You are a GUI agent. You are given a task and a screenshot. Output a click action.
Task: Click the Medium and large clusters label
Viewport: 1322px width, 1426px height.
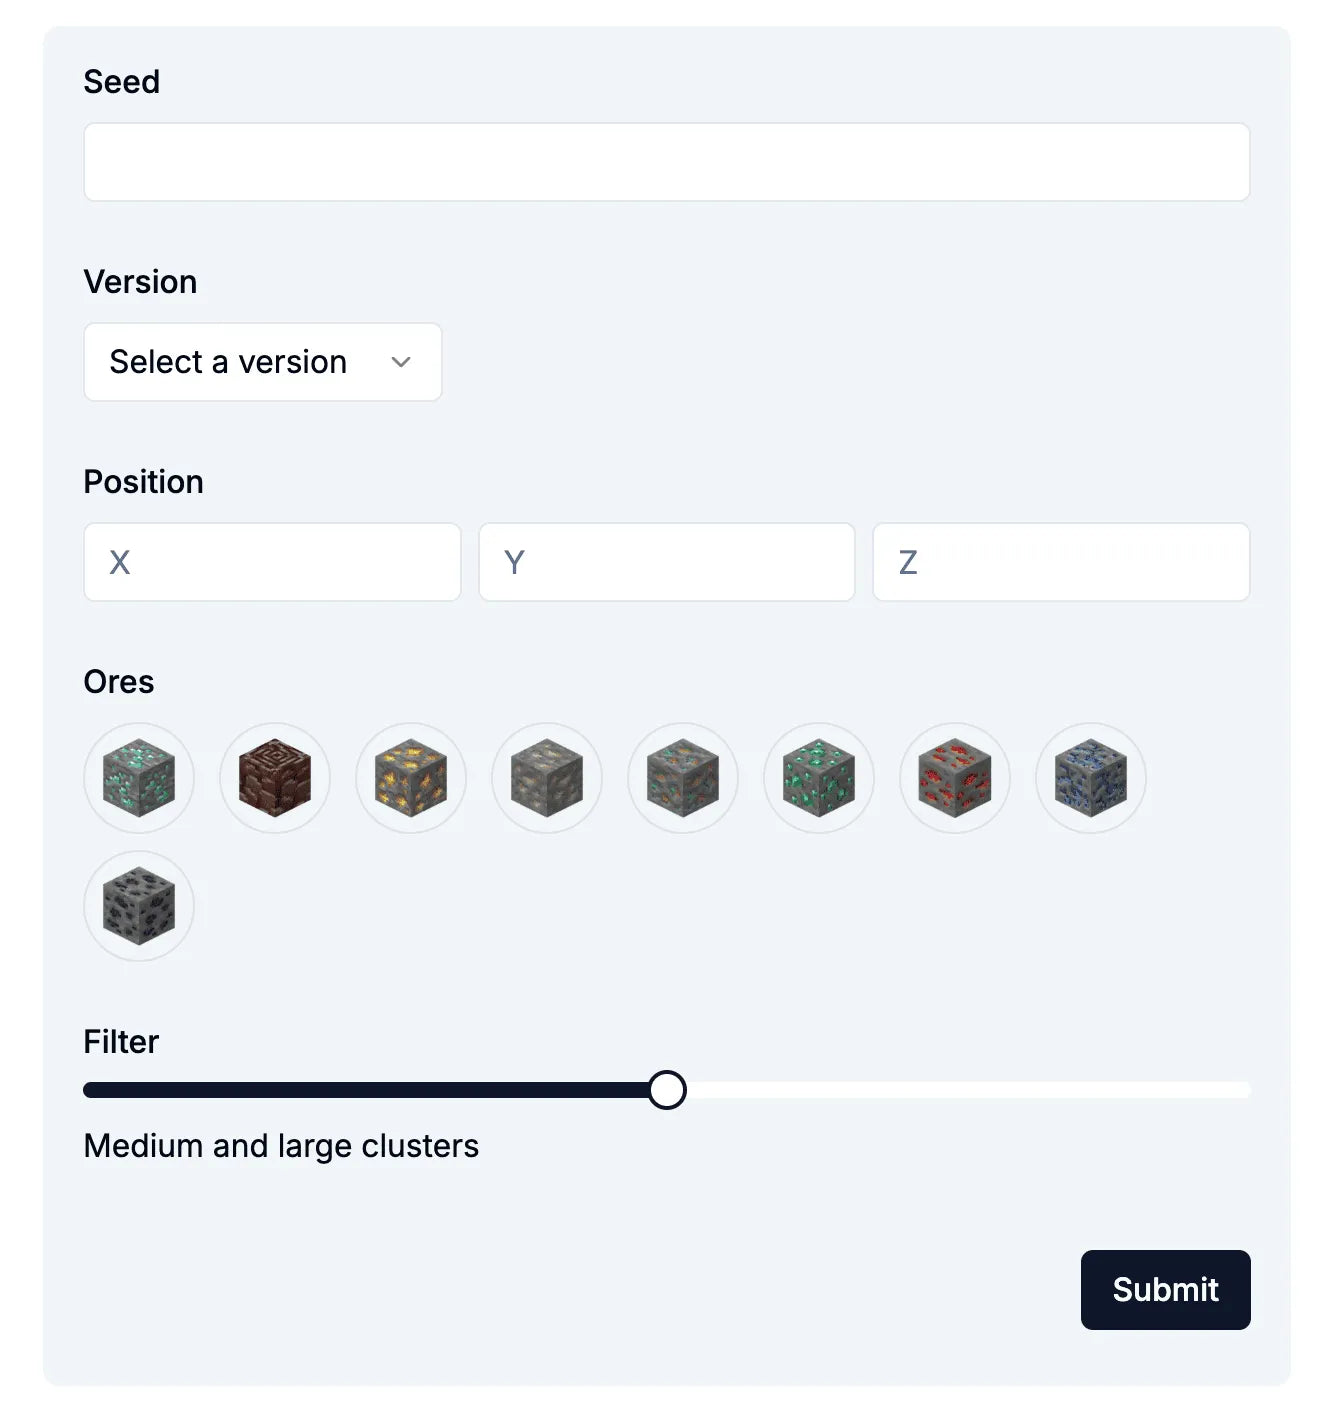click(x=281, y=1146)
